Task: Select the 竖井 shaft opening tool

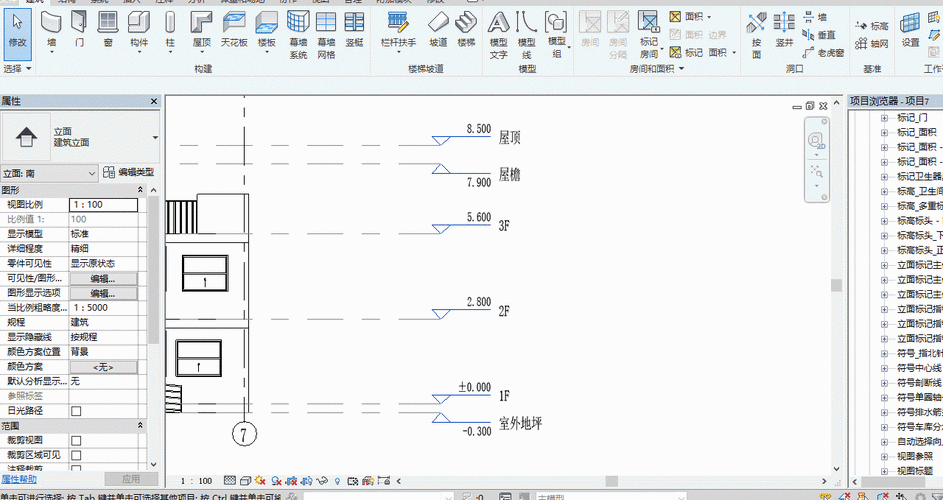Action: (x=784, y=29)
